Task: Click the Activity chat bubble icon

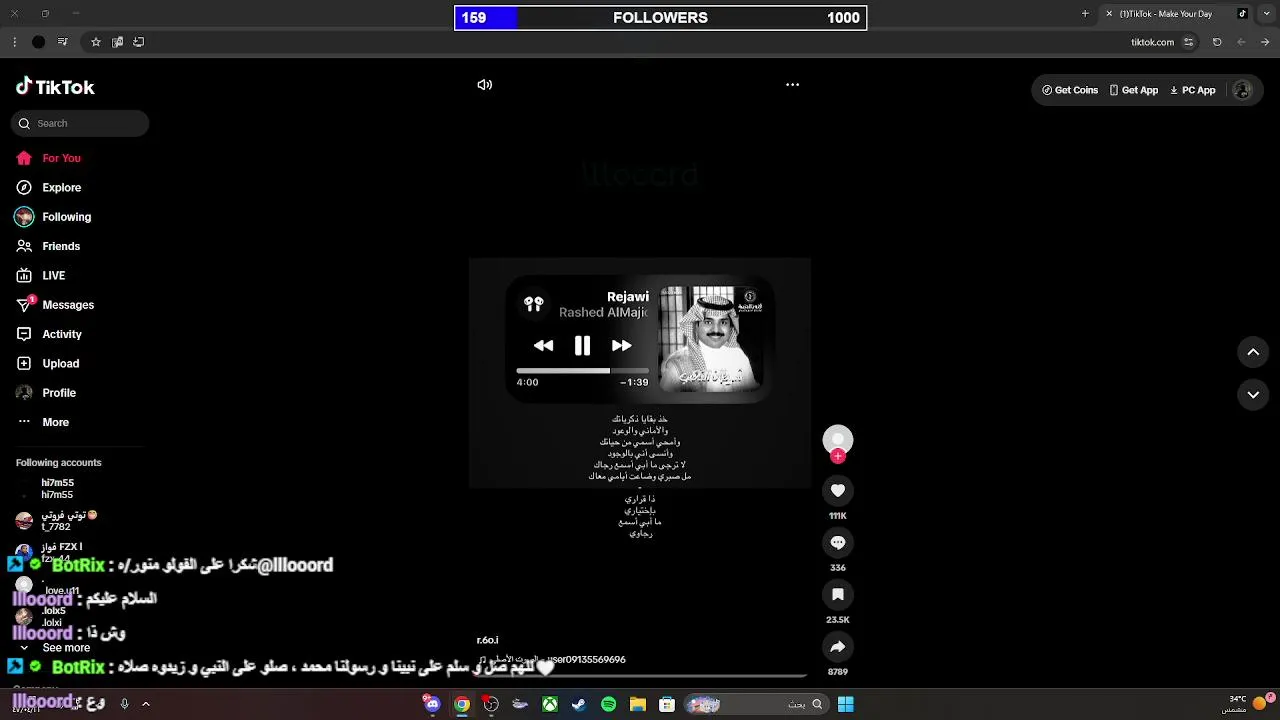Action: (24, 334)
